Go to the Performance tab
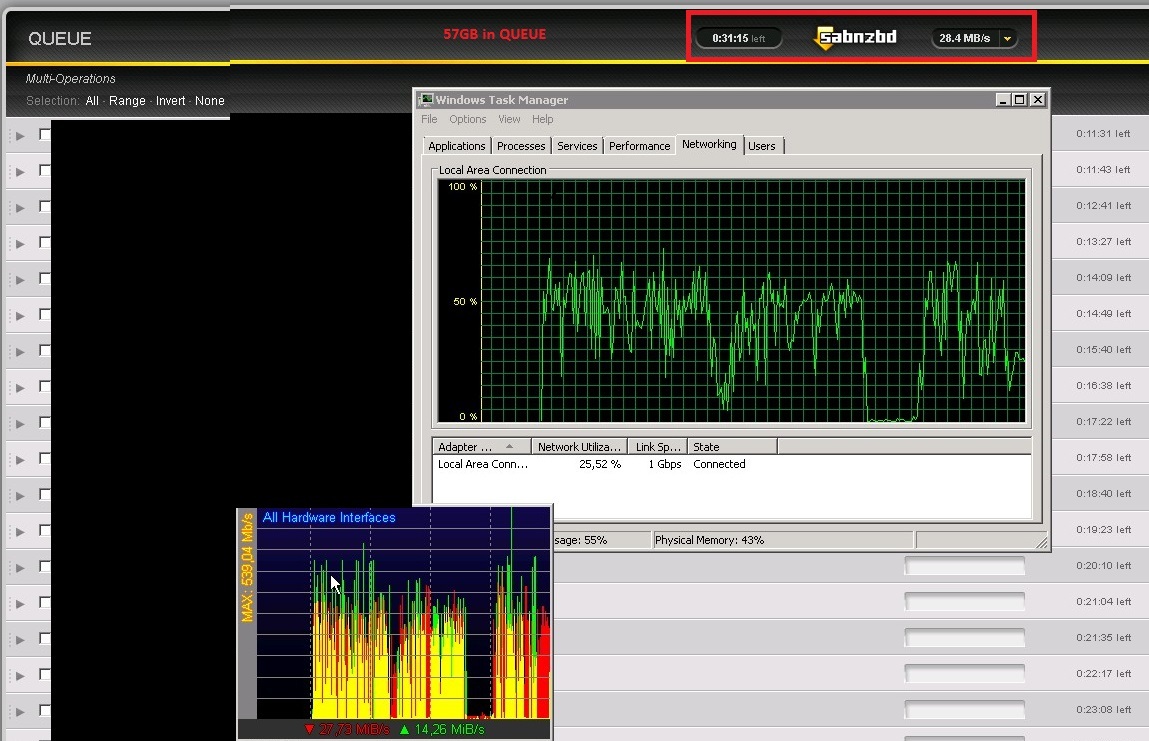The image size is (1149, 741). pos(640,146)
